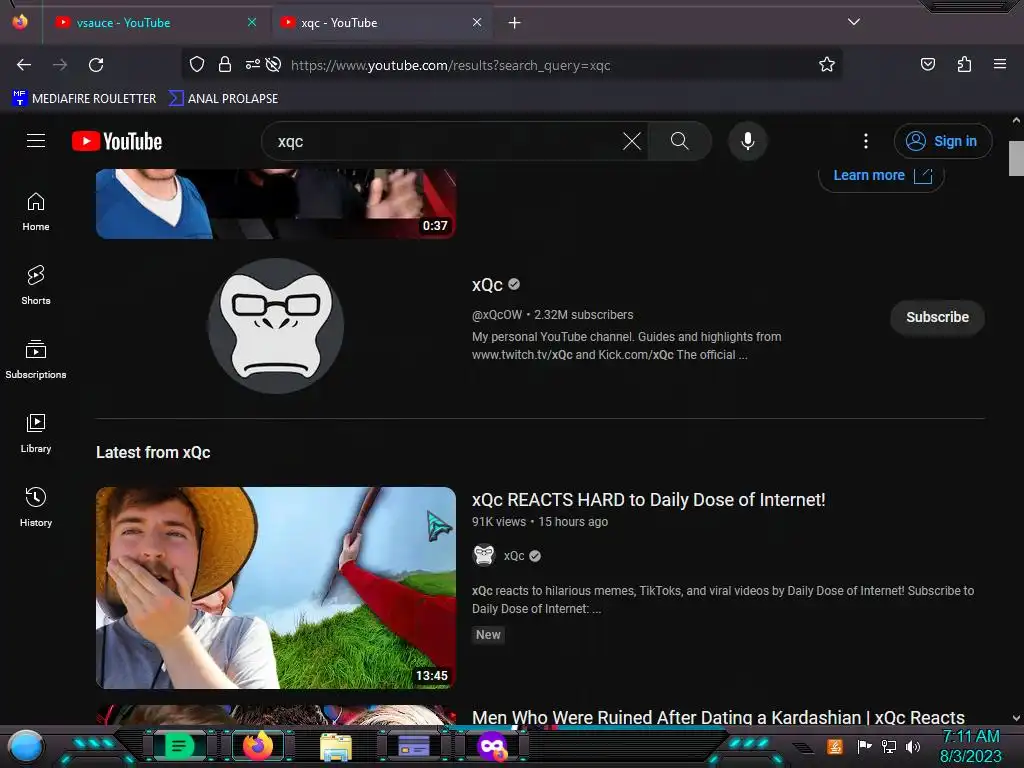This screenshot has height=768, width=1024.
Task: Close the vsauce - YouTube tab
Action: point(251,22)
